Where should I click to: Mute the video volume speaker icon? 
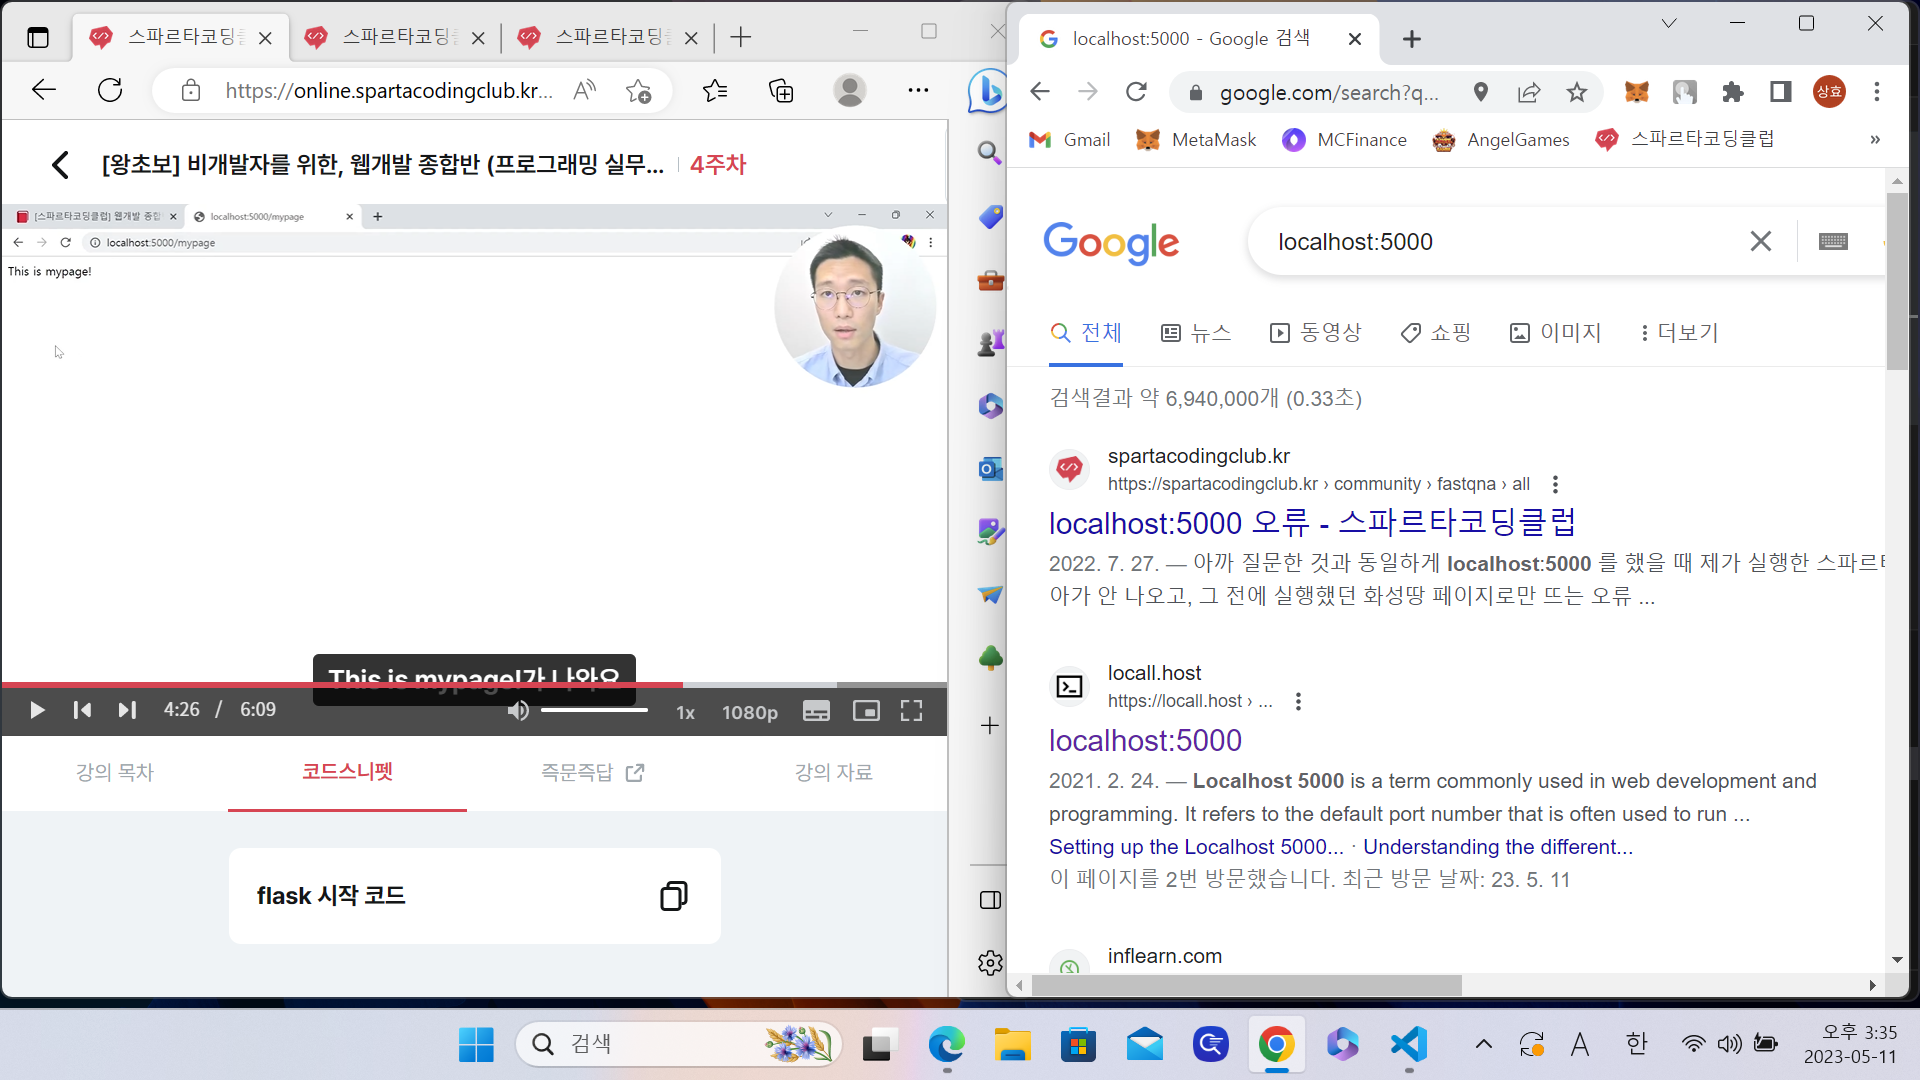pos(518,711)
